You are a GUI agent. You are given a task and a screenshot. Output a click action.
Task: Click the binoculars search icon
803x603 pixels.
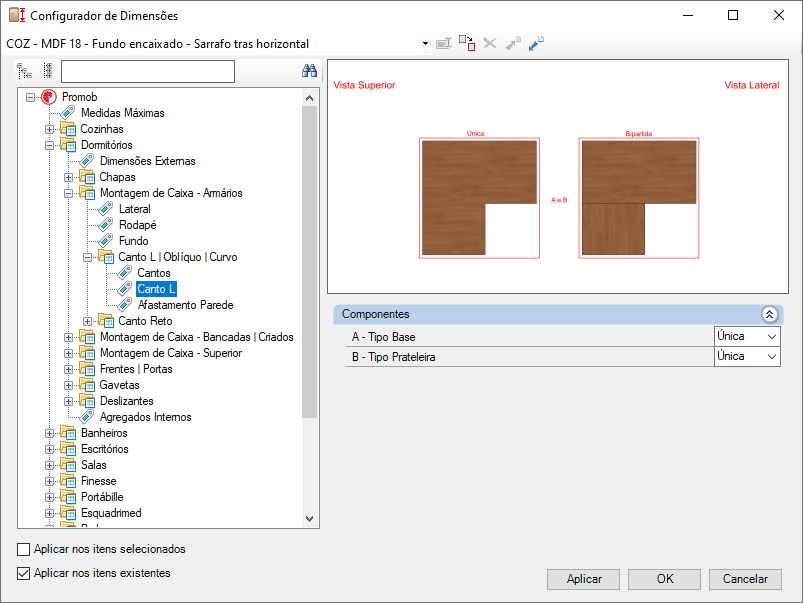pyautogui.click(x=309, y=72)
